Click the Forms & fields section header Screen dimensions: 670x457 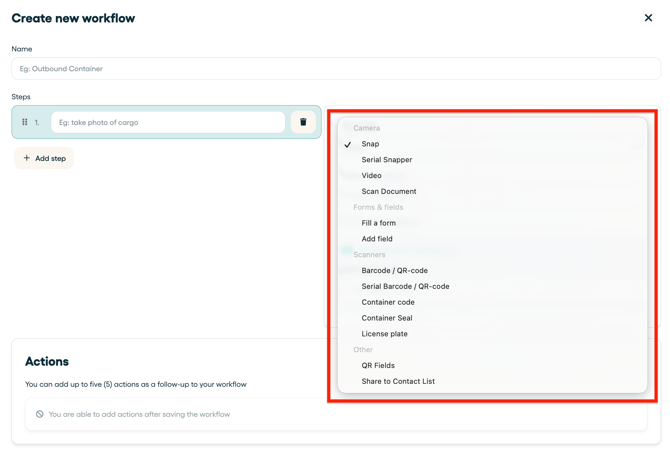point(378,207)
